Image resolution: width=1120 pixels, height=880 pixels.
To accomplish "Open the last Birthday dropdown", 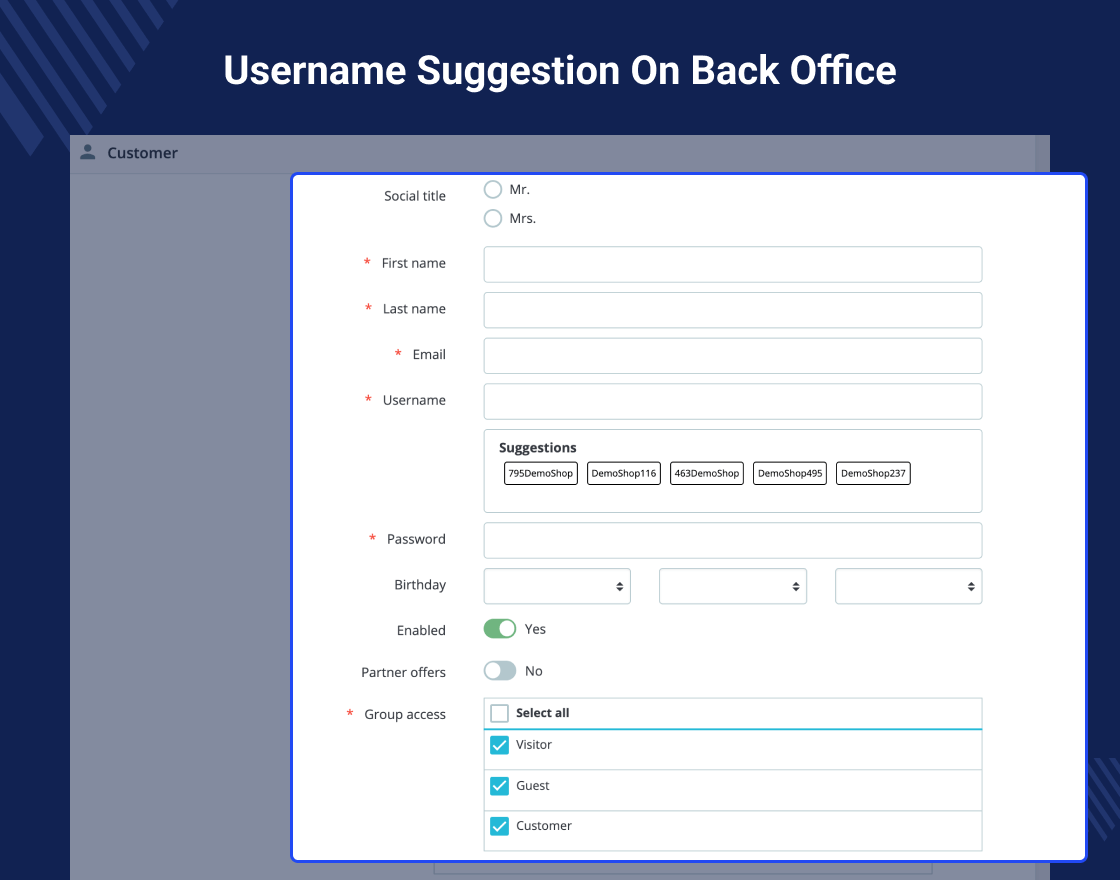I will (x=909, y=586).
